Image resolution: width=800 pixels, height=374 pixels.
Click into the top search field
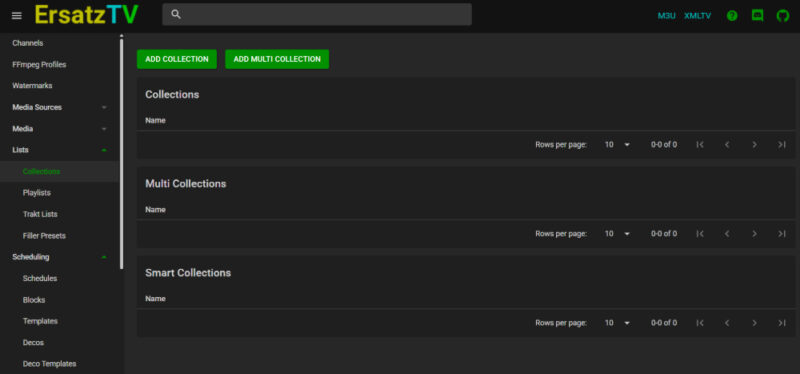tap(317, 14)
